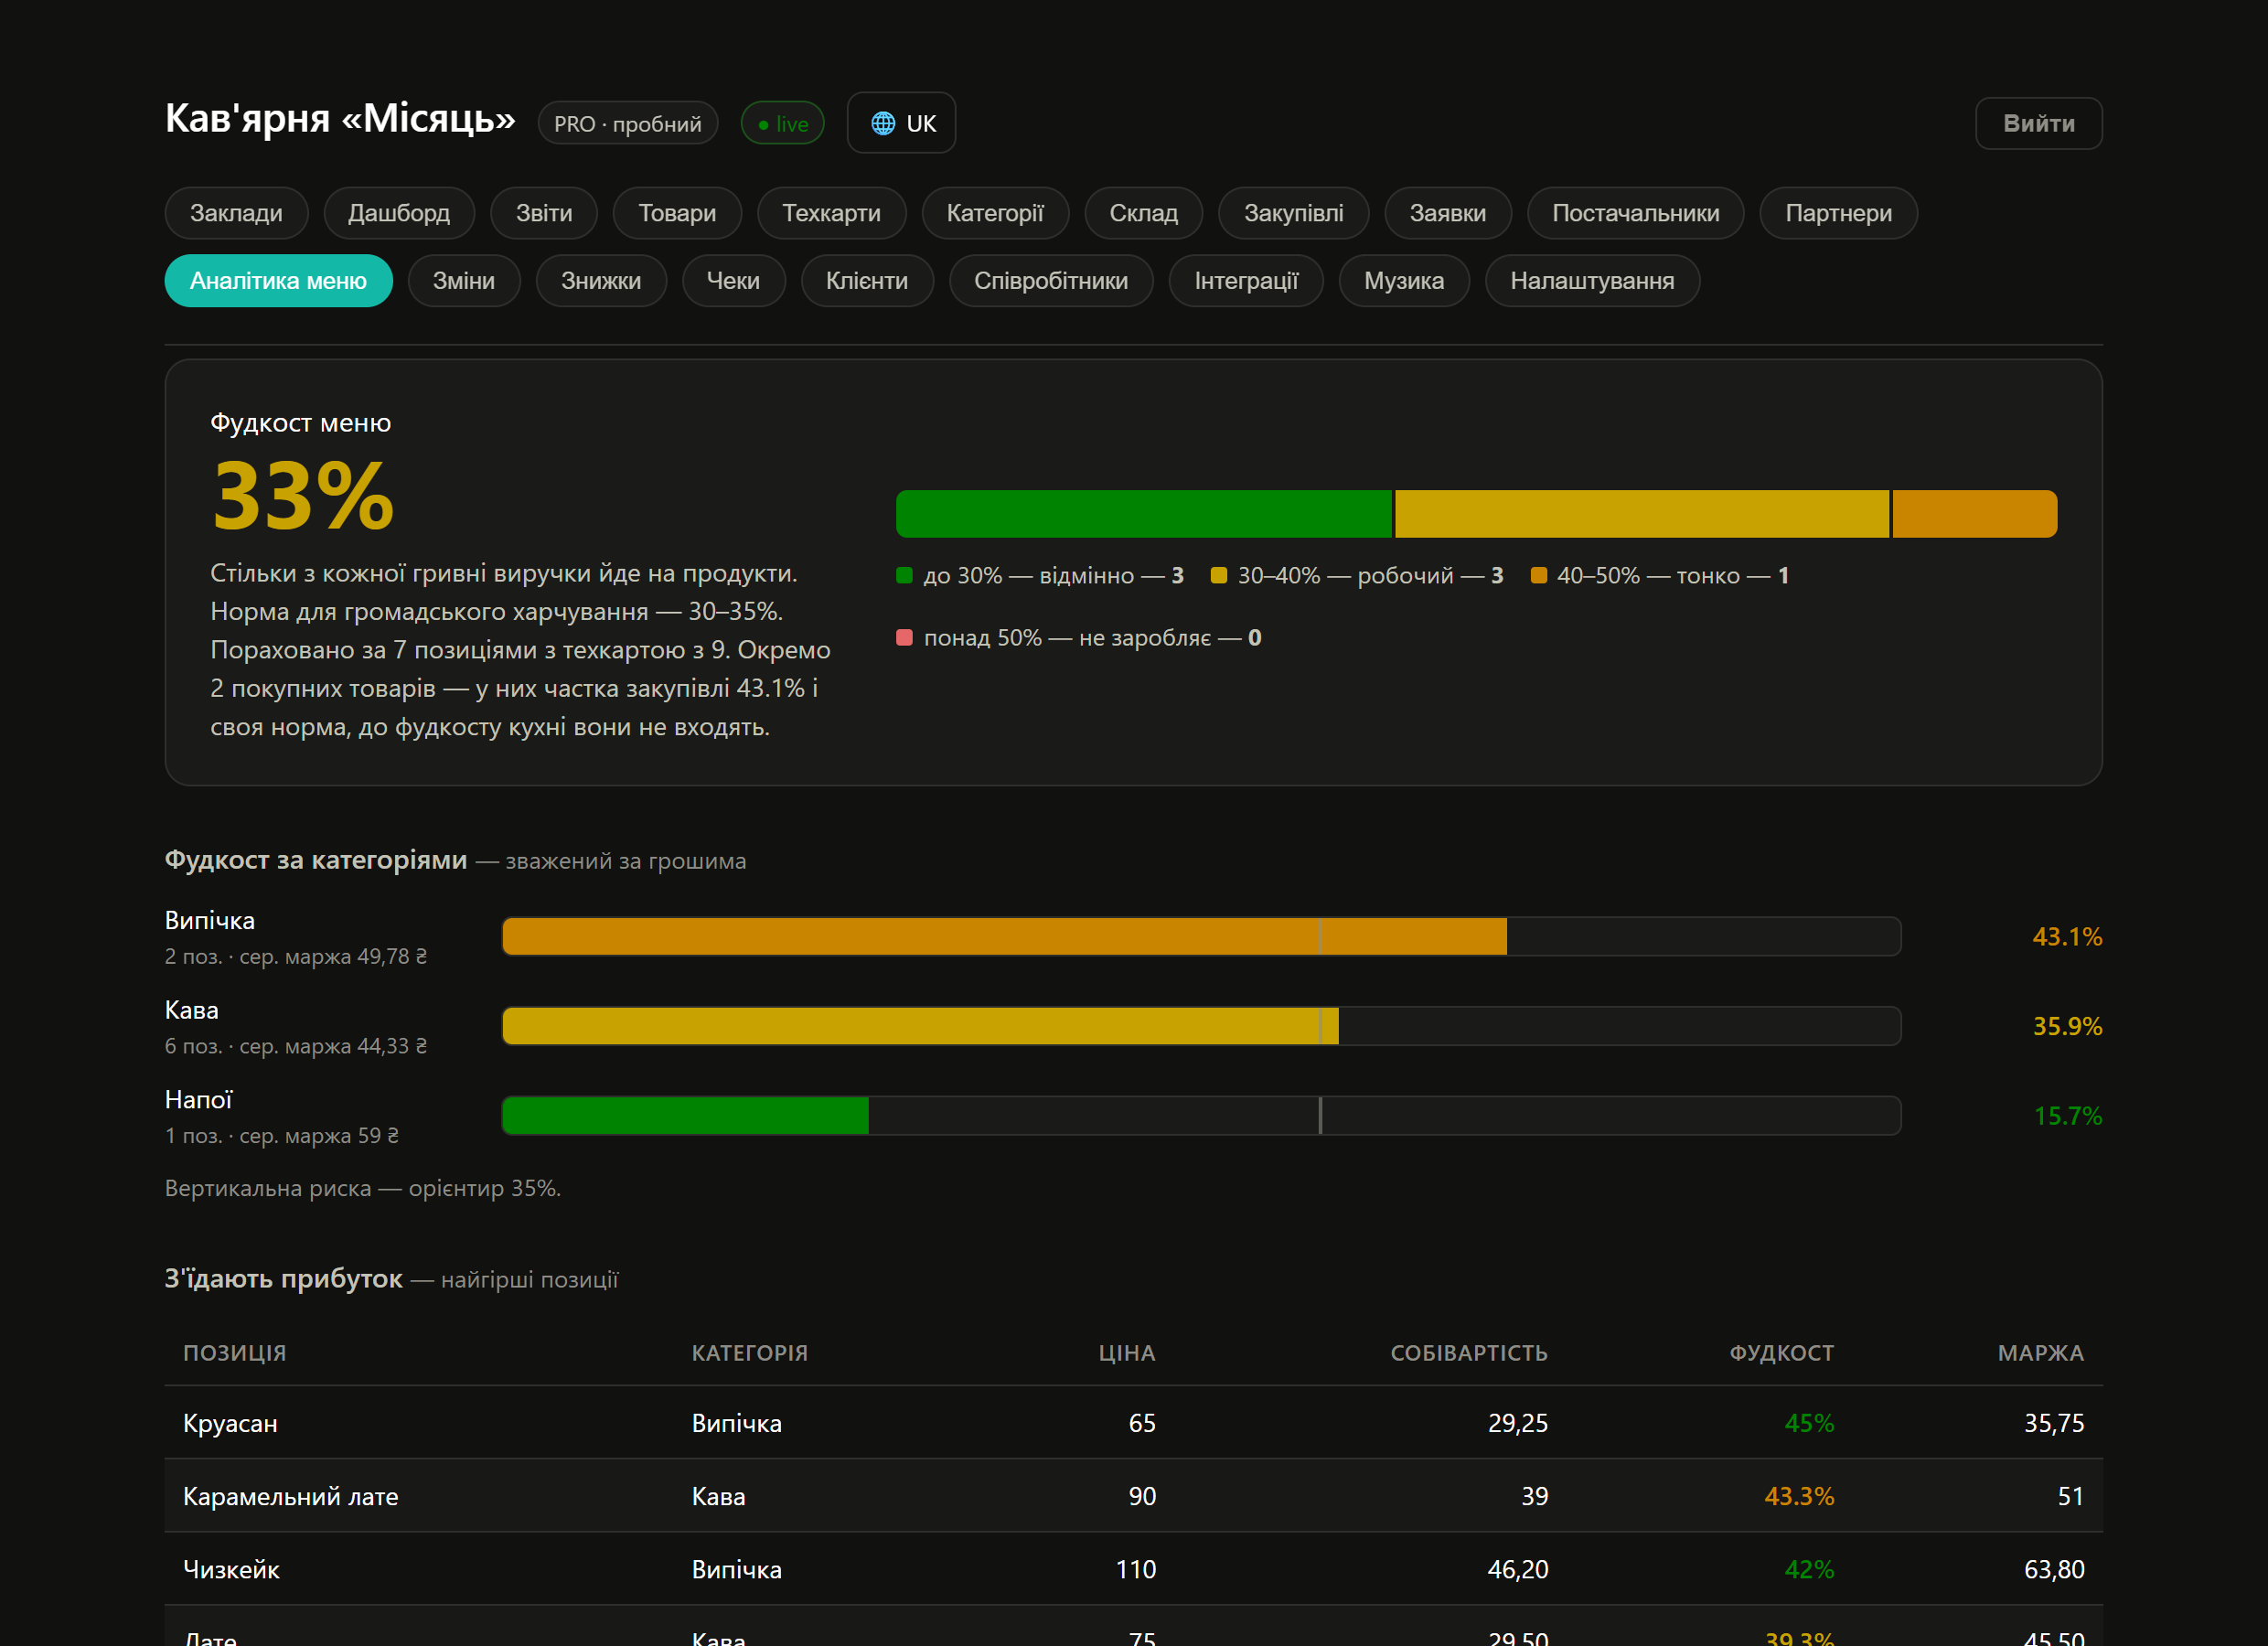2268x1646 pixels.
Task: Go to the Інтеграції tab
Action: 1246,281
